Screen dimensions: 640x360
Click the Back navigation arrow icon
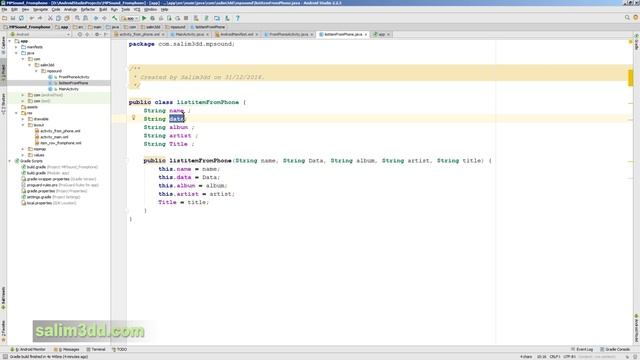[x=96, y=18]
